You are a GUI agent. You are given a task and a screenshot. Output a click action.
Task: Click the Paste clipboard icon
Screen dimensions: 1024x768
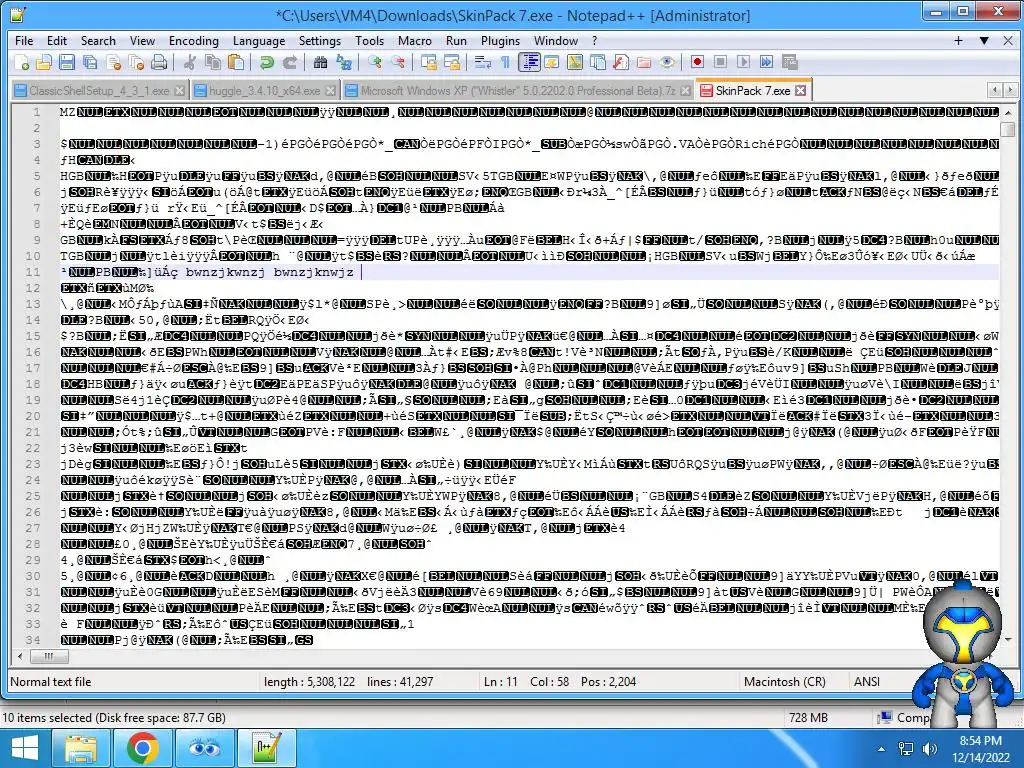tap(236, 62)
